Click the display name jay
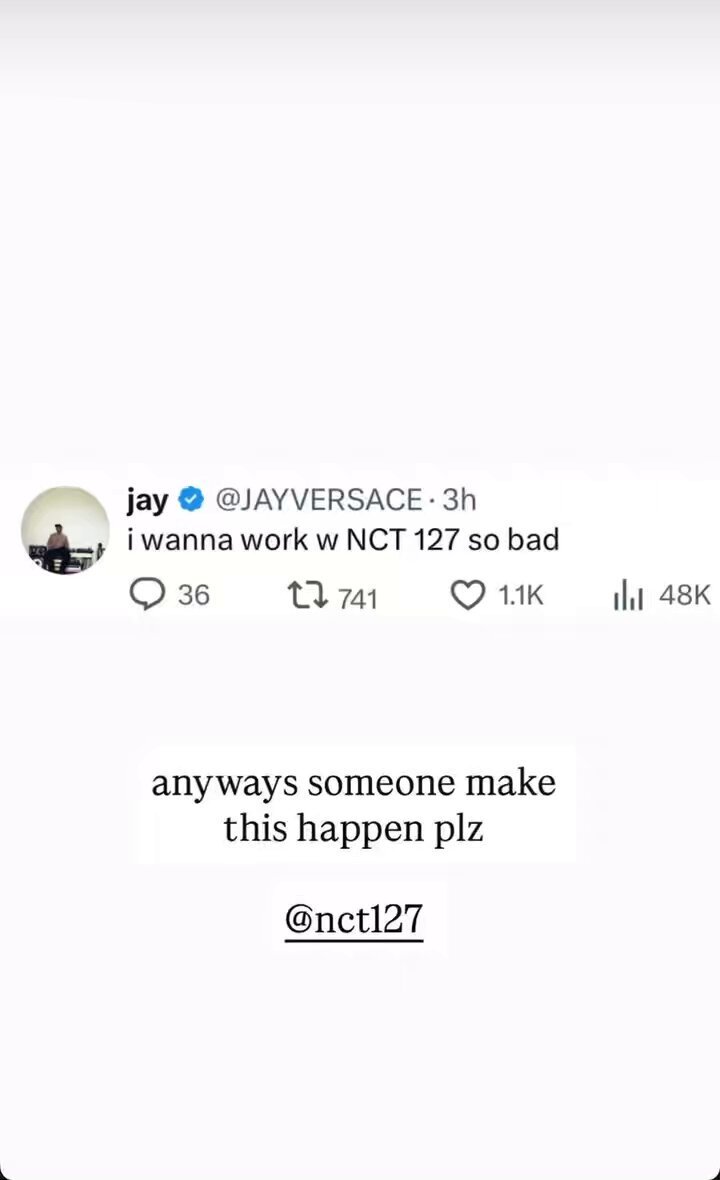The image size is (720, 1180). (x=147, y=500)
